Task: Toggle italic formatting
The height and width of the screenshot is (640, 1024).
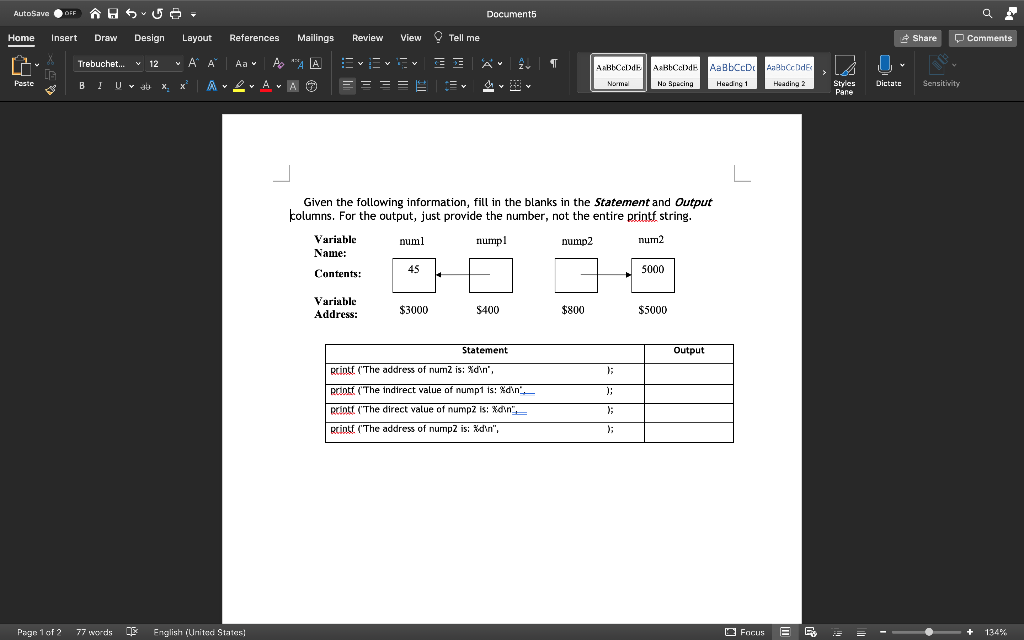Action: (100, 86)
